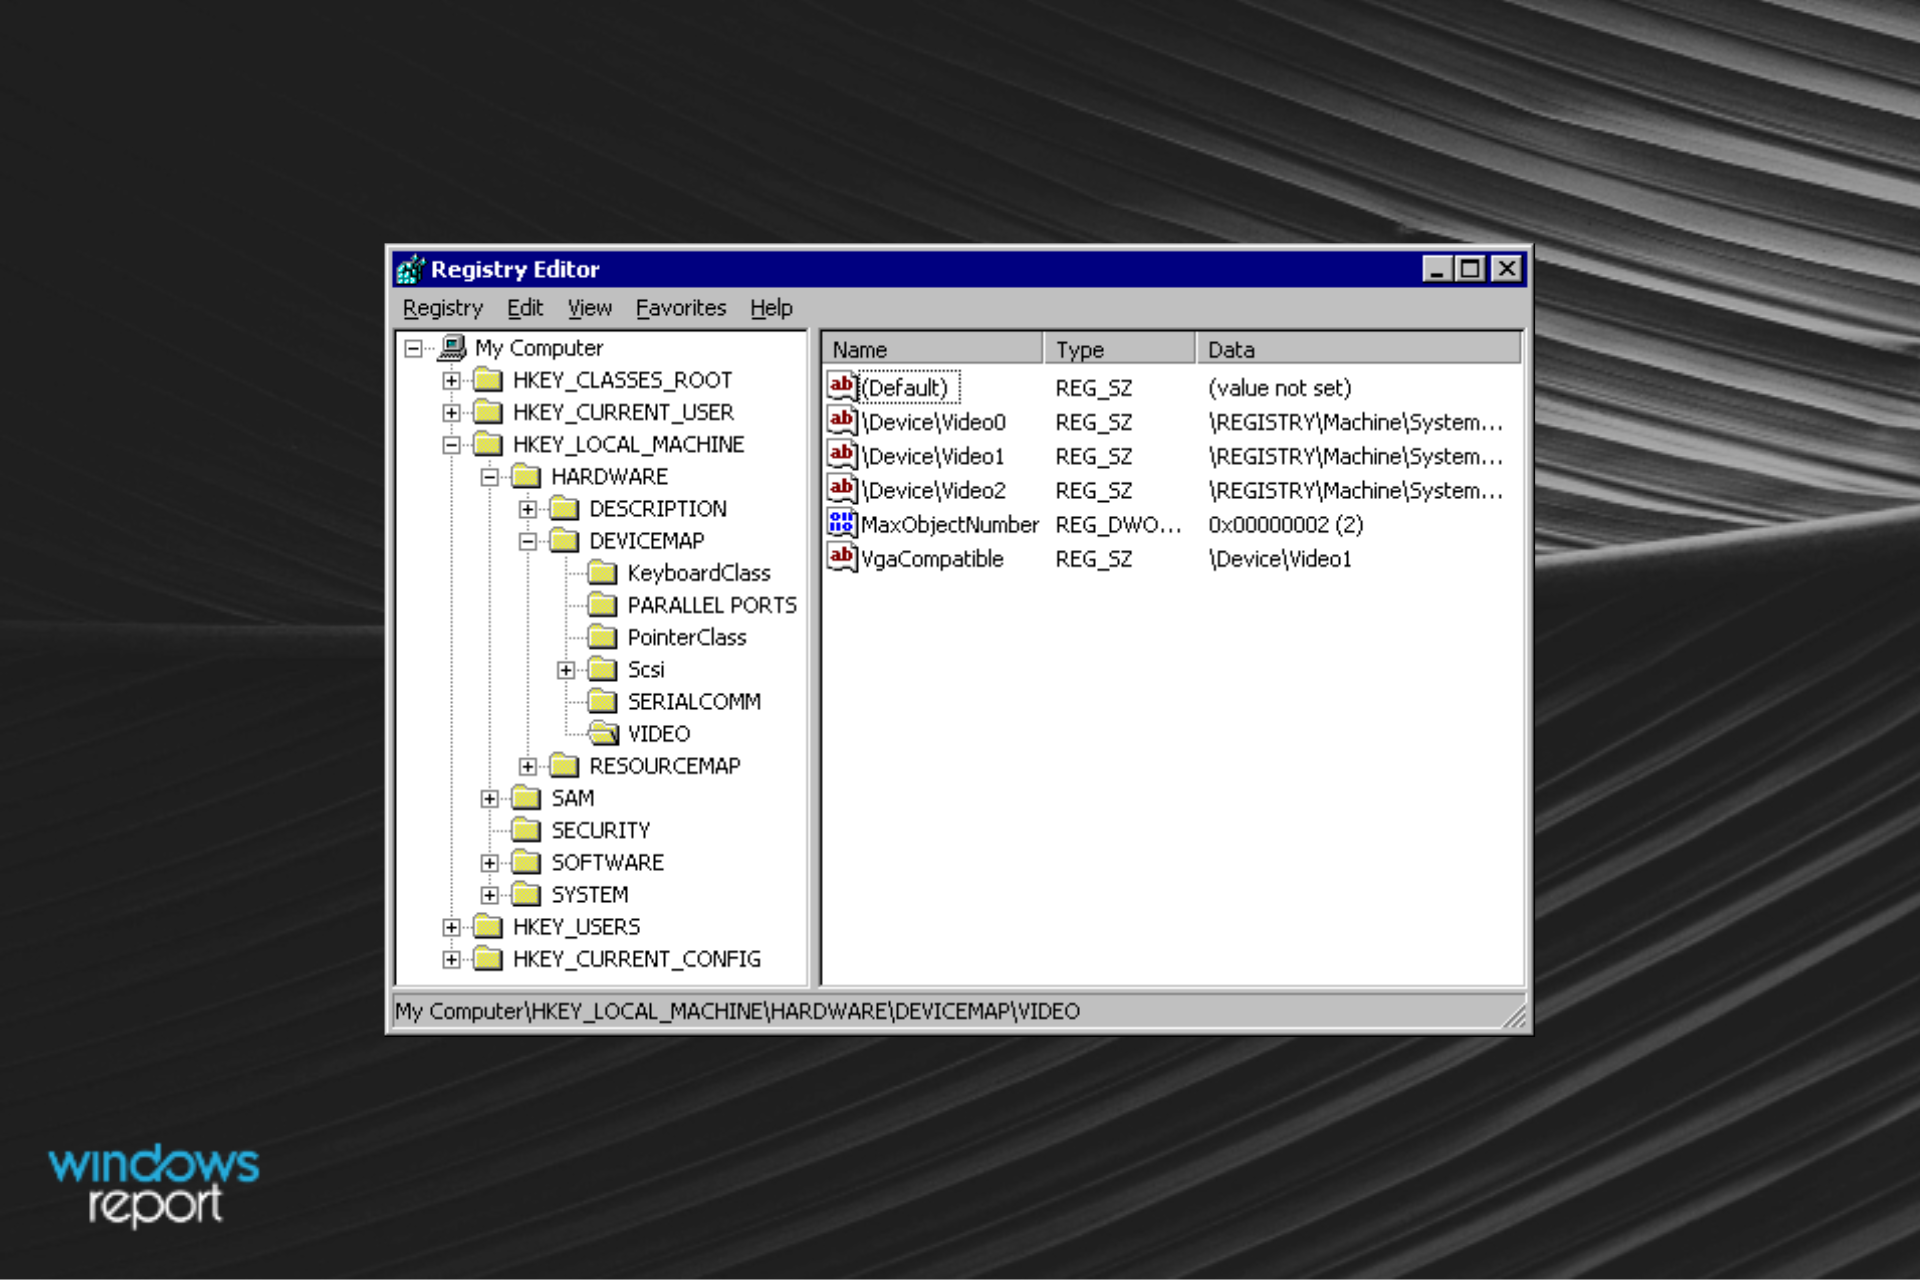Select the \Device\Video2 value name

coord(933,490)
